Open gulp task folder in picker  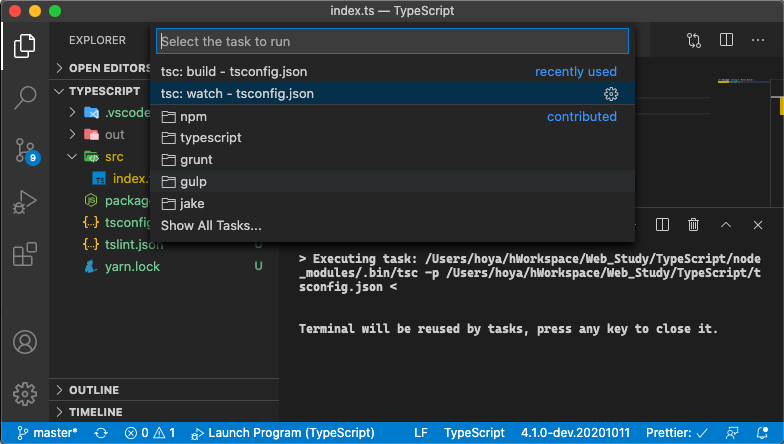pyautogui.click(x=392, y=182)
